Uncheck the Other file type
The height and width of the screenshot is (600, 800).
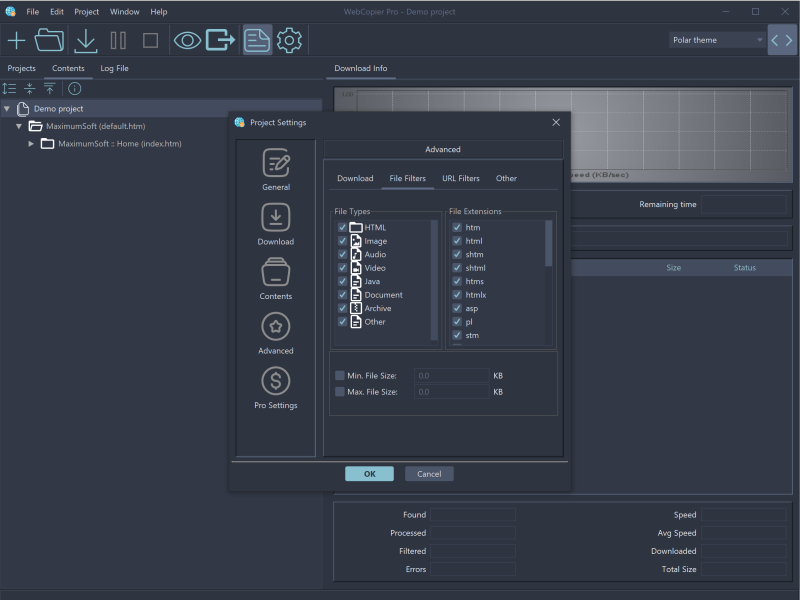point(342,322)
